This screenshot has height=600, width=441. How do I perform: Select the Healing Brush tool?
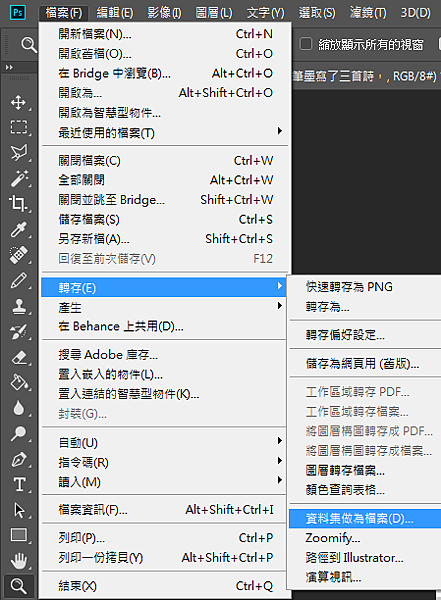pos(18,255)
